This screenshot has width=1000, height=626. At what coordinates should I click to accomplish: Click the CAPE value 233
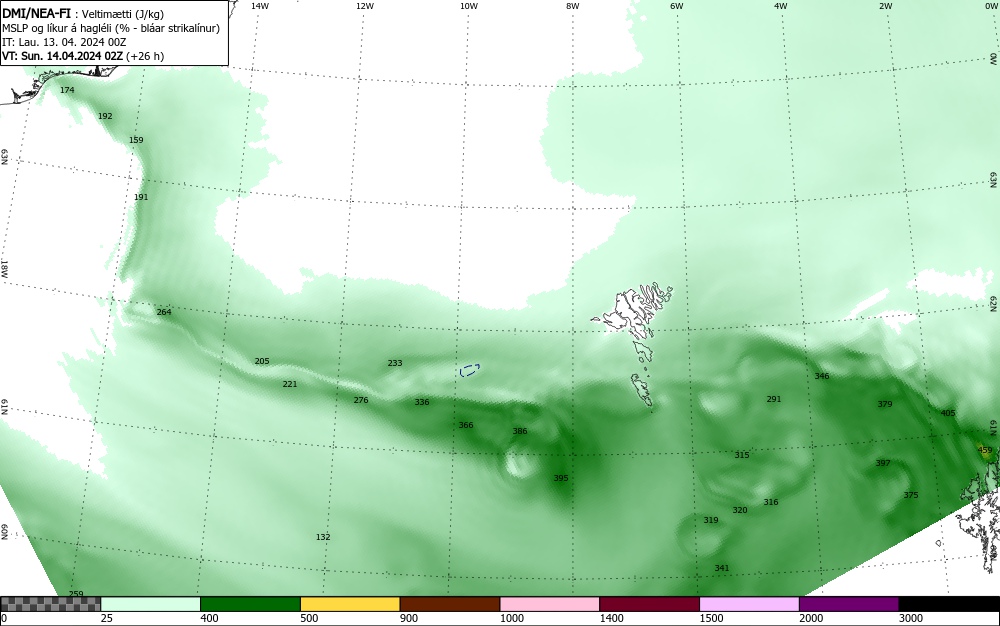coord(395,363)
